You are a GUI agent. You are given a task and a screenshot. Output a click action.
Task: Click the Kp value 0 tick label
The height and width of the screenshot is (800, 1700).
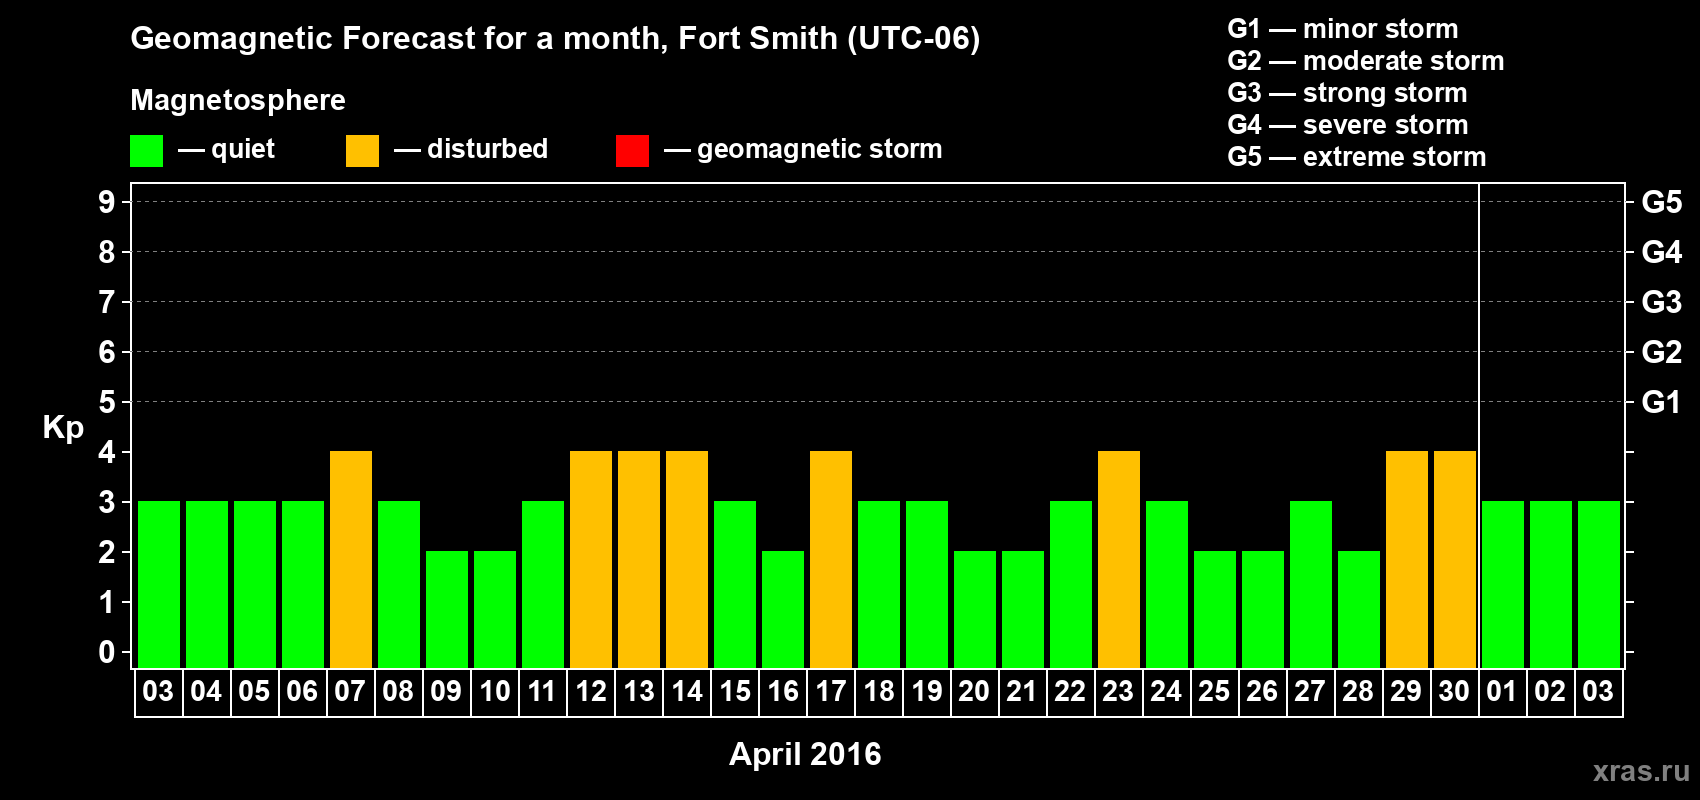(x=107, y=652)
